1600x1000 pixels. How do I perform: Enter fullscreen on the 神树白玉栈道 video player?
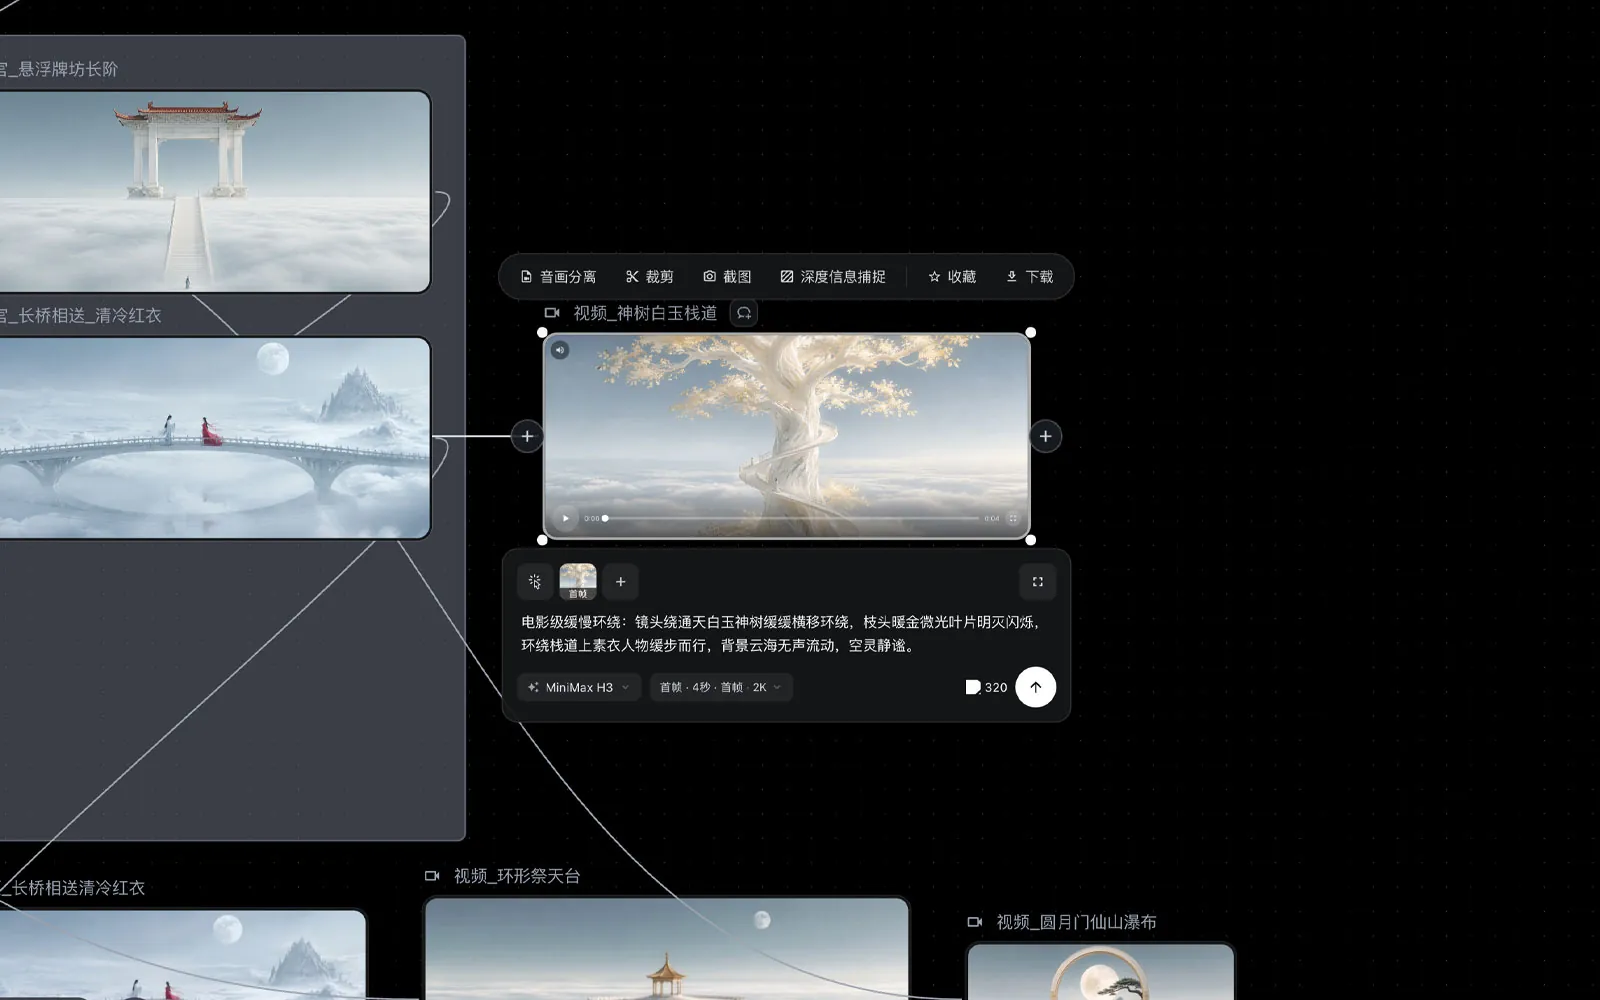pos(1013,518)
